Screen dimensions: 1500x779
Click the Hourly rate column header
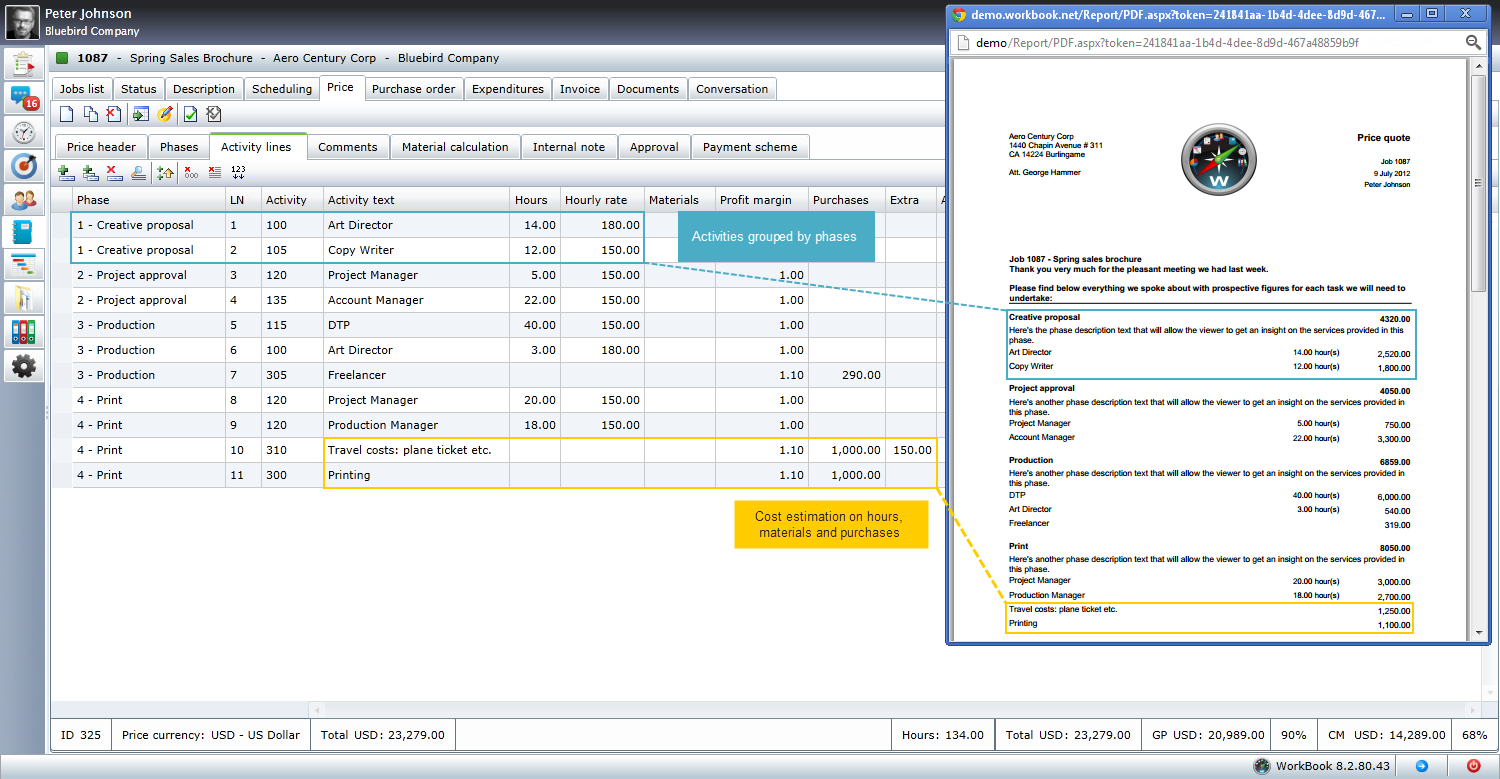coord(596,200)
